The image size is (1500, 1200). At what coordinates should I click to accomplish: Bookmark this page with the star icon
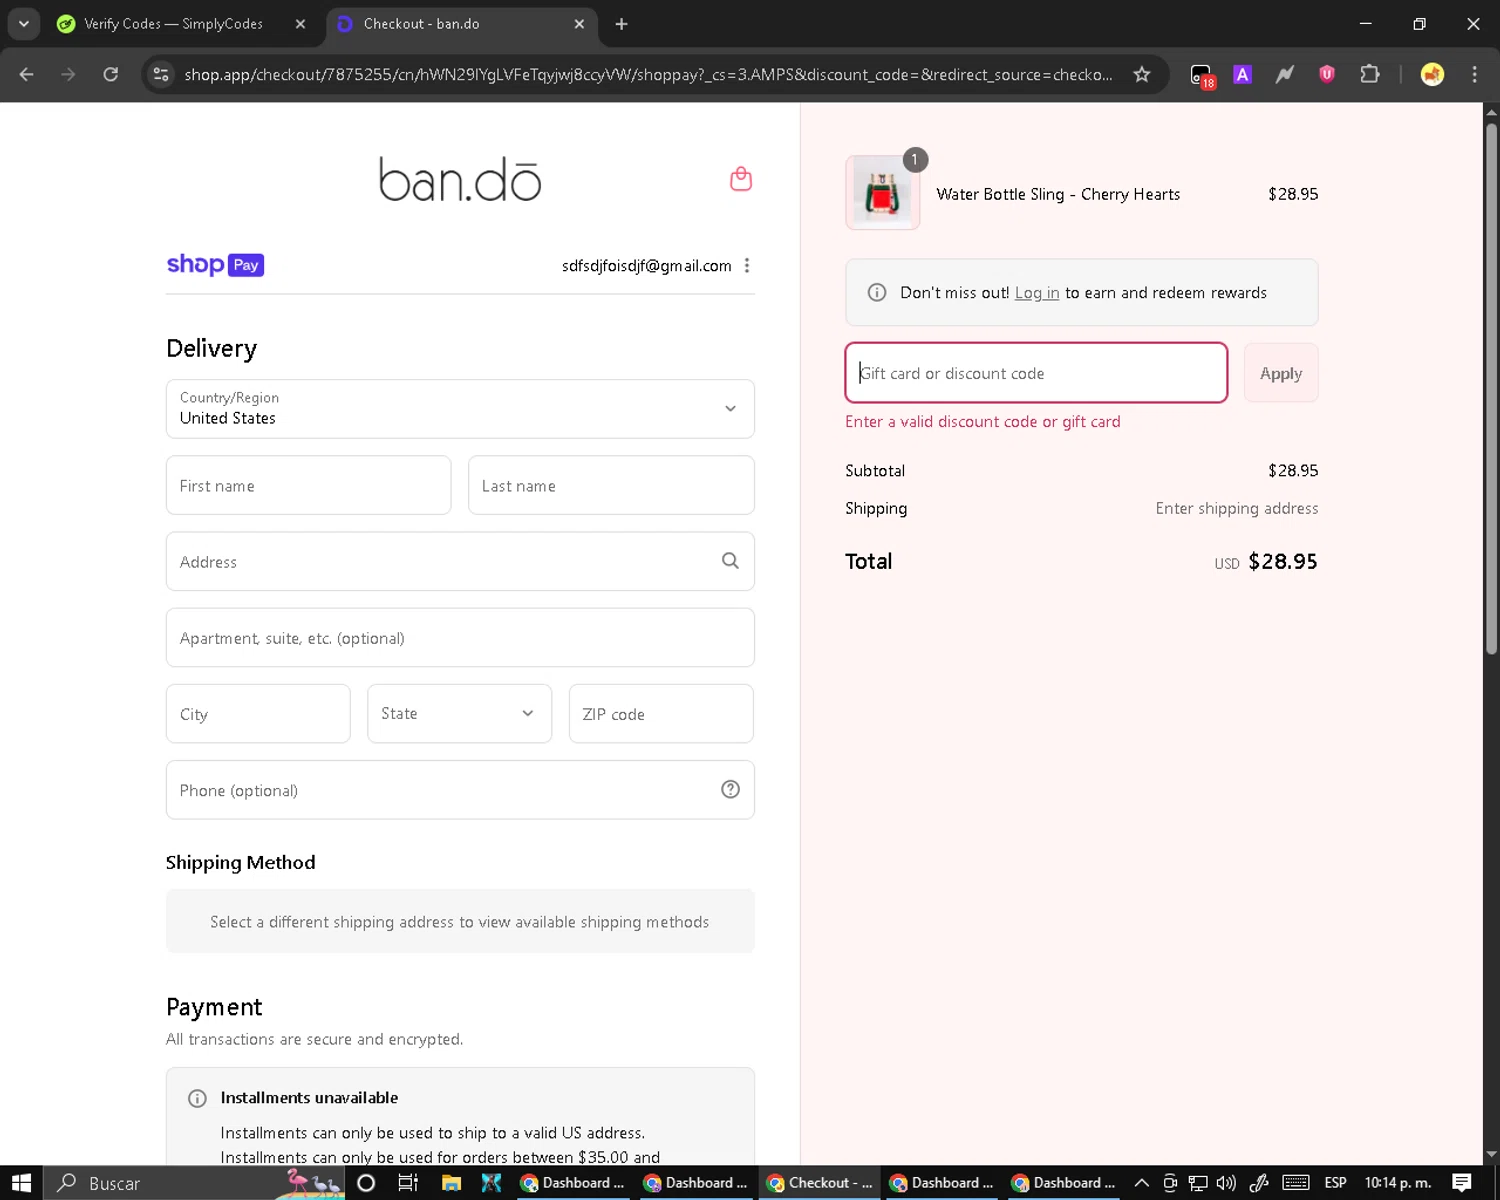tap(1141, 74)
